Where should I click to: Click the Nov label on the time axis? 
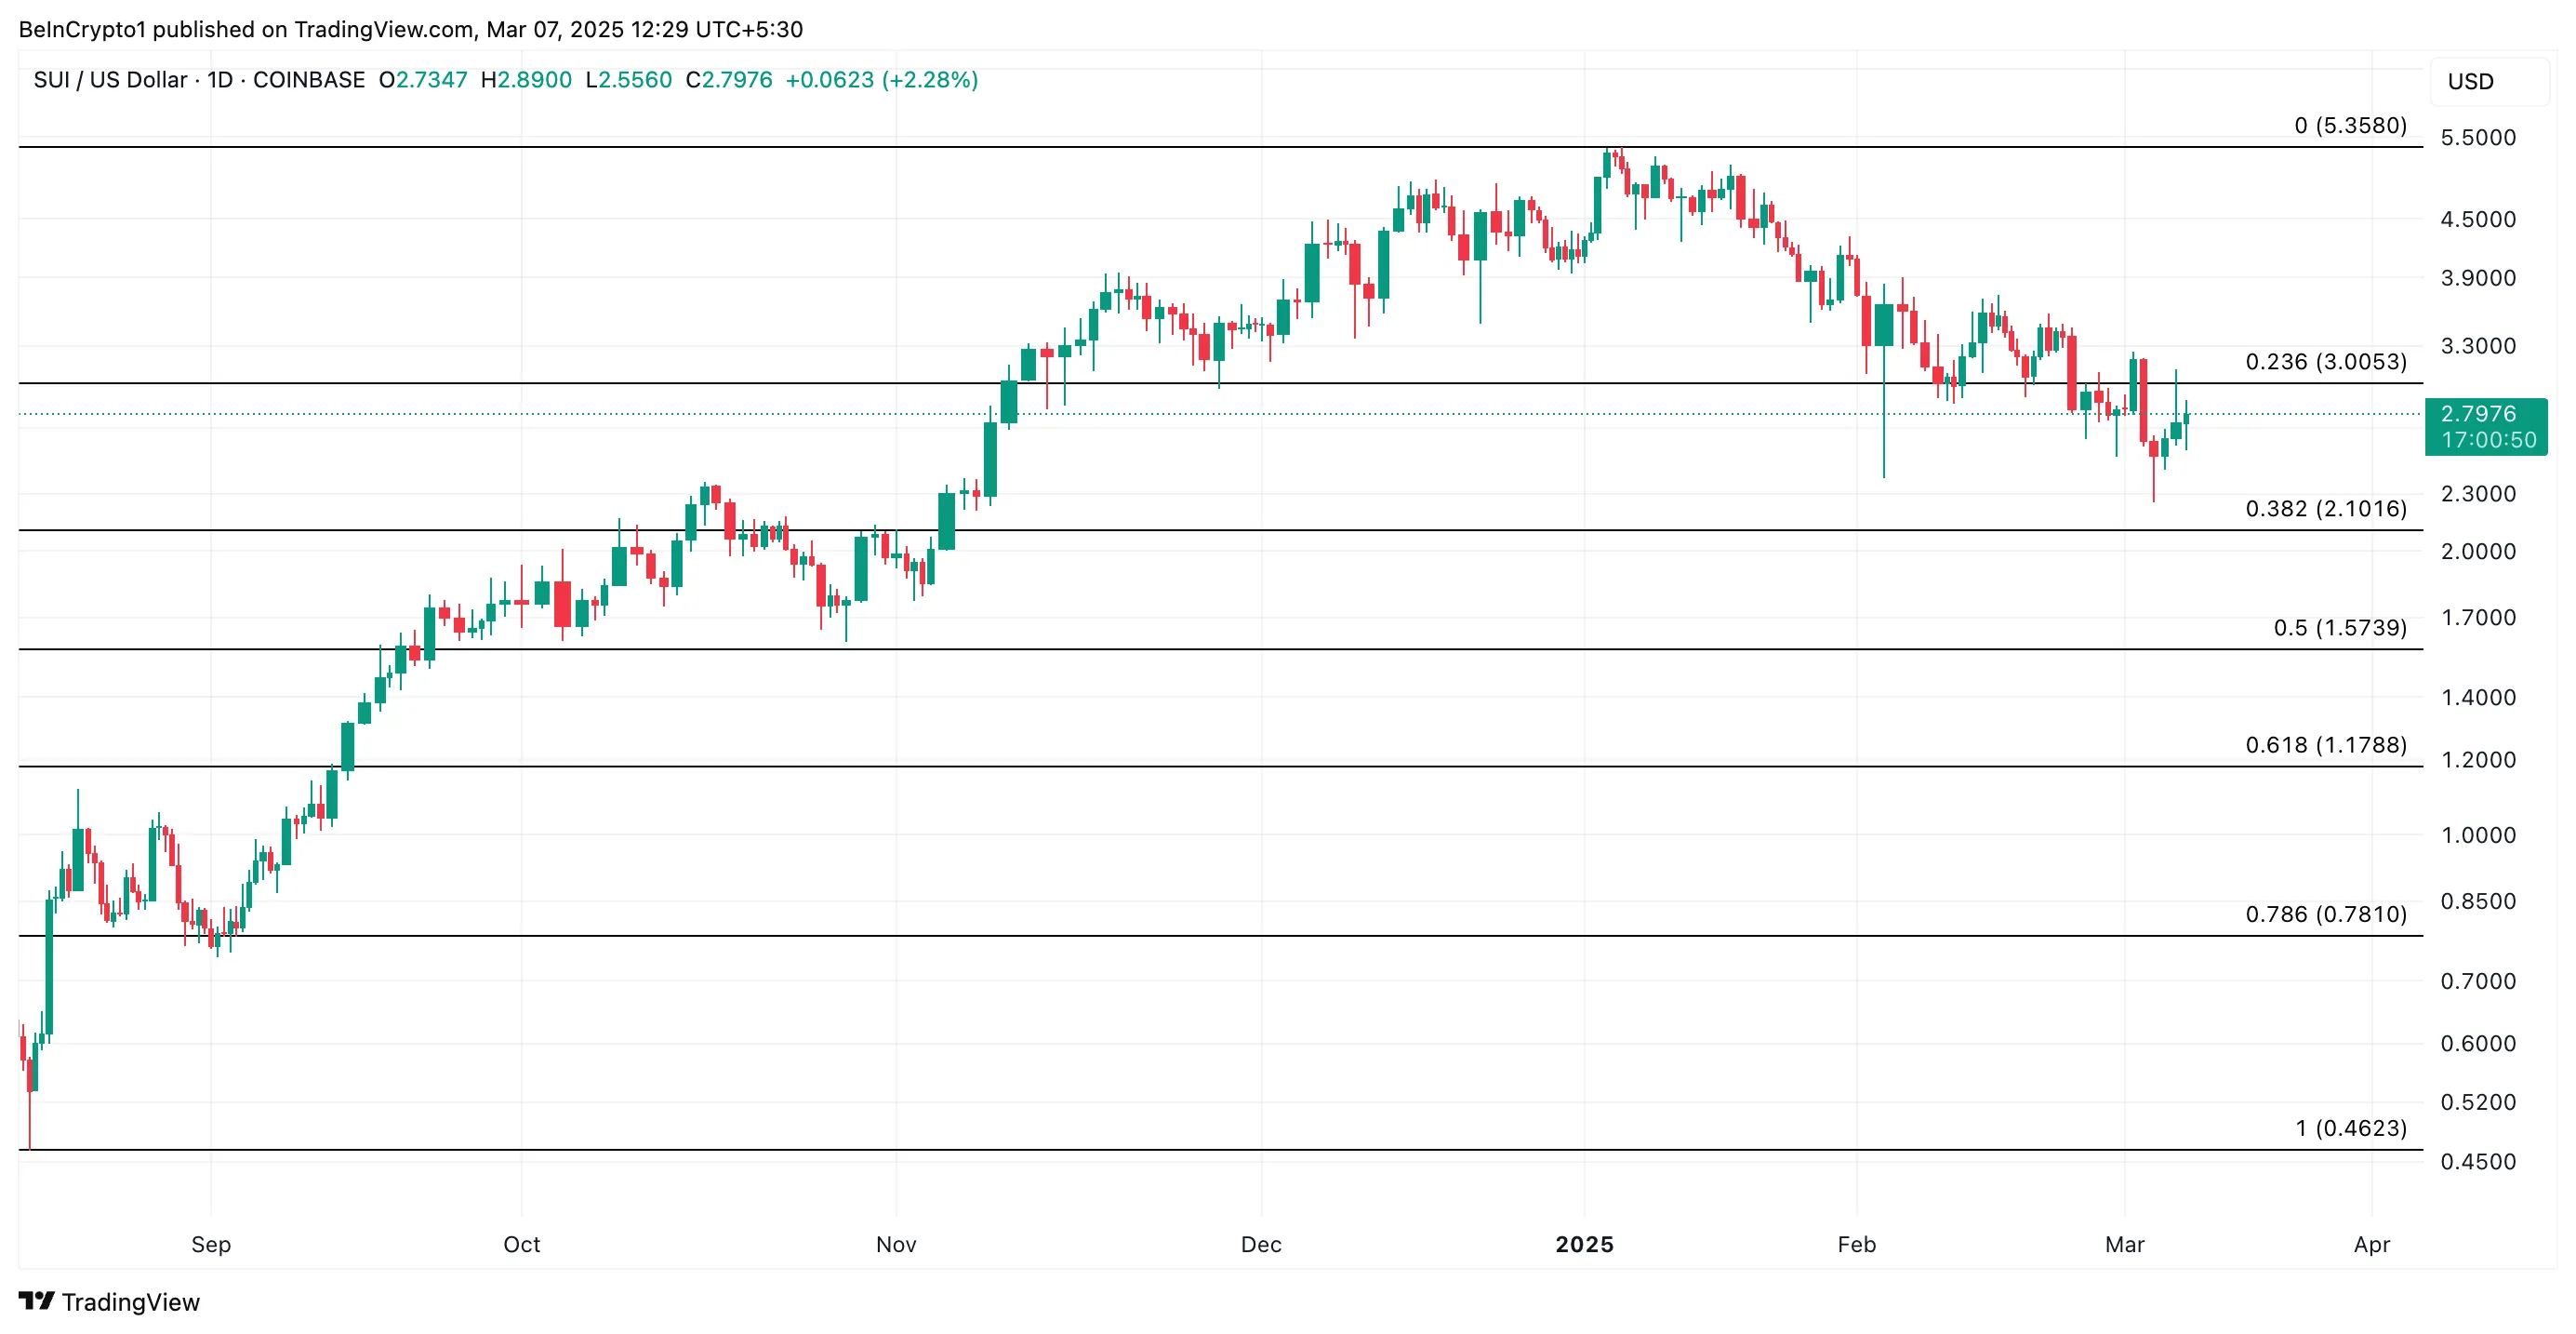click(x=896, y=1244)
